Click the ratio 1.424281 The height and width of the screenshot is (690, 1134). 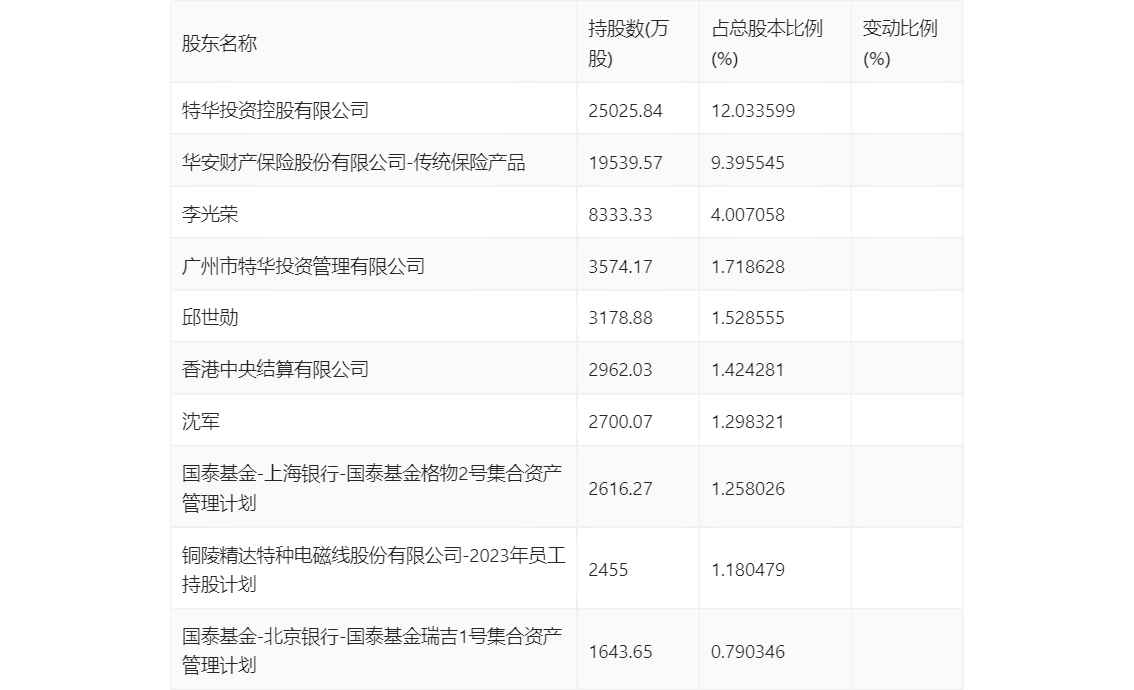[x=748, y=370]
